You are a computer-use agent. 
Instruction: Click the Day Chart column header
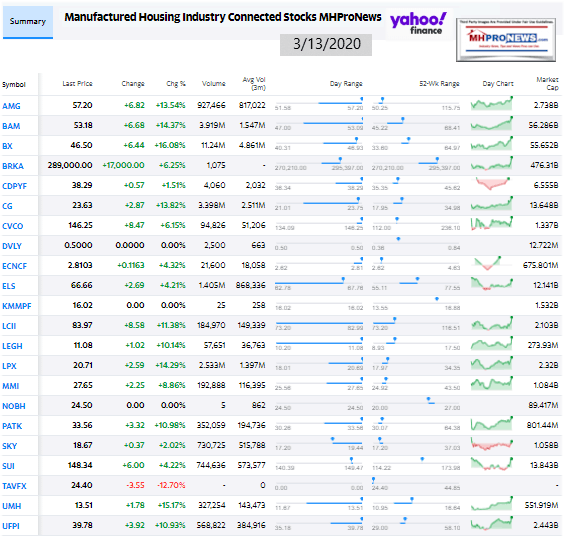[498, 84]
